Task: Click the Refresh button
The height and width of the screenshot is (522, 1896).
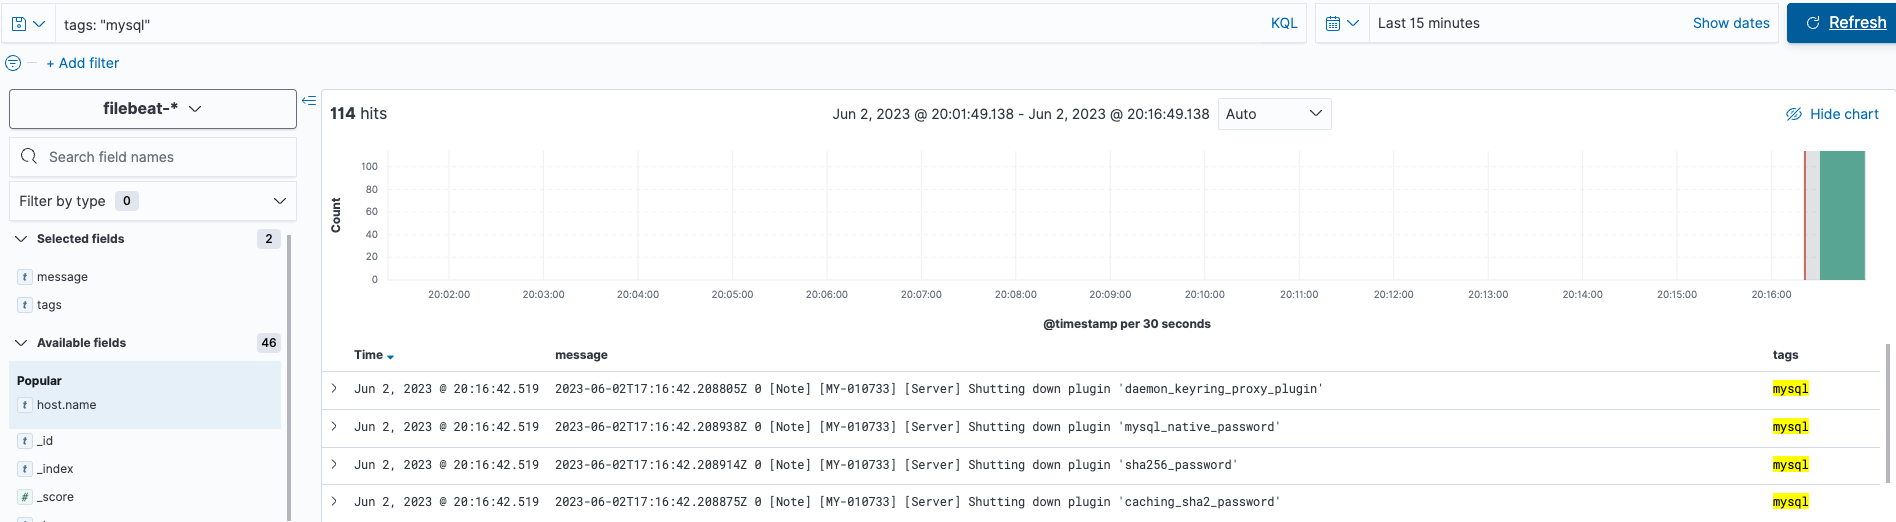Action: point(1844,23)
